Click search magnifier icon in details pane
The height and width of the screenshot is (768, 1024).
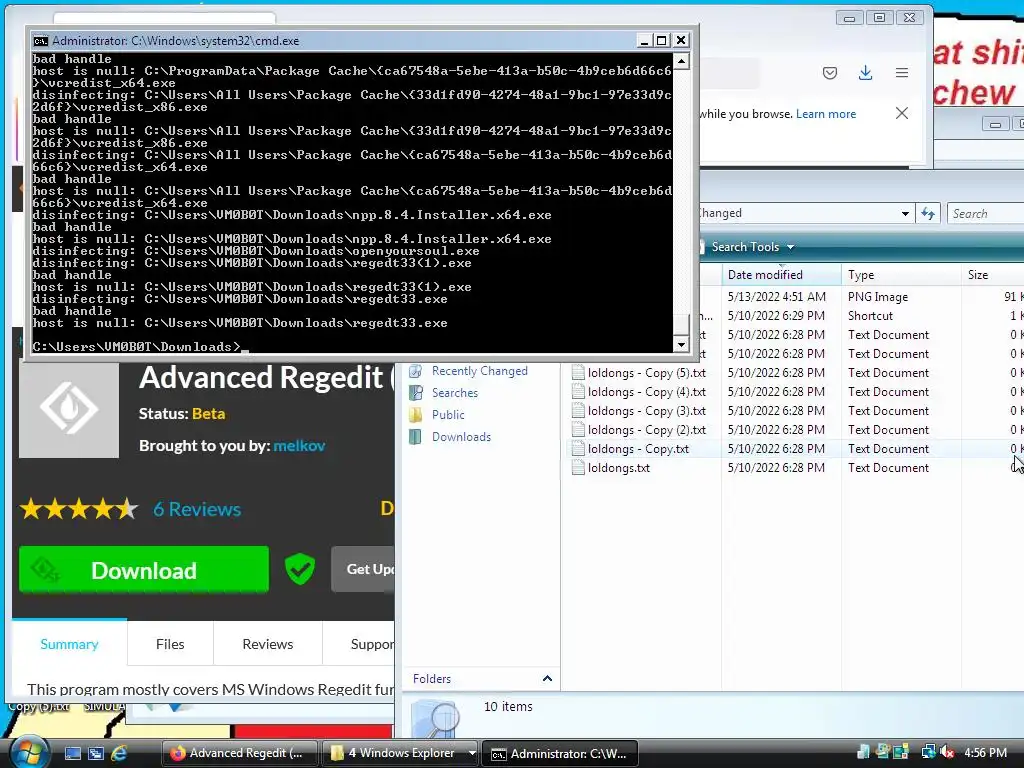click(436, 718)
